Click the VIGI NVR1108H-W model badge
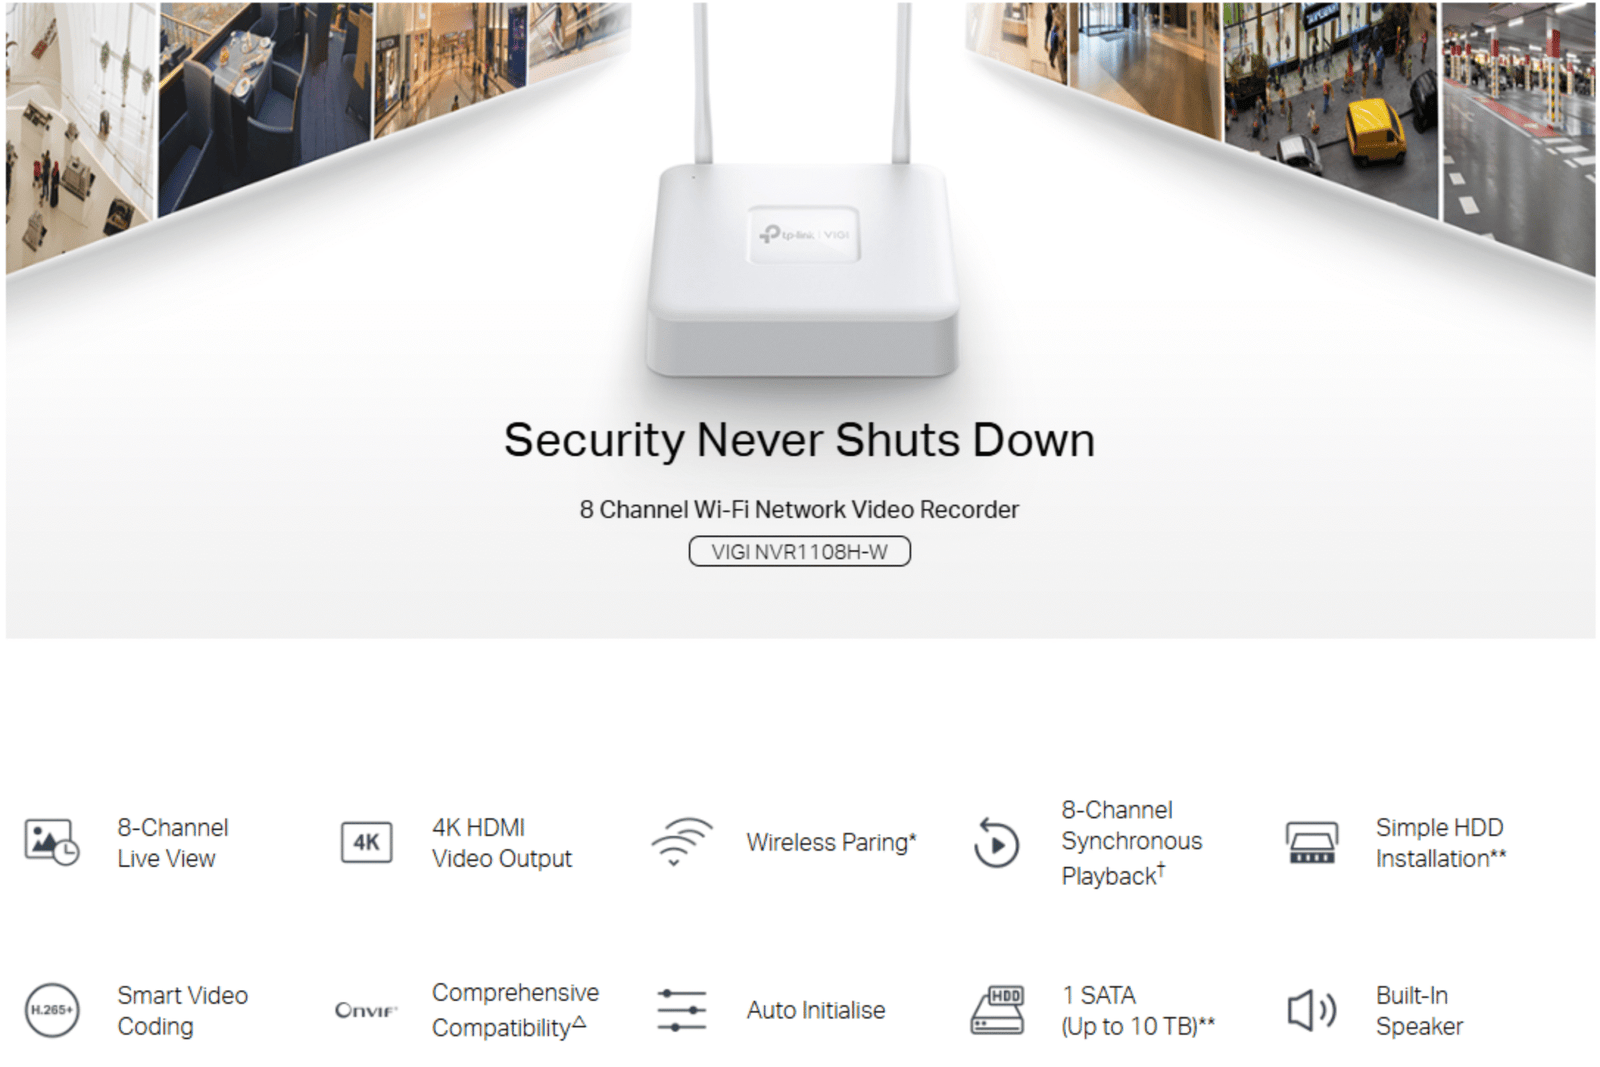 [799, 551]
